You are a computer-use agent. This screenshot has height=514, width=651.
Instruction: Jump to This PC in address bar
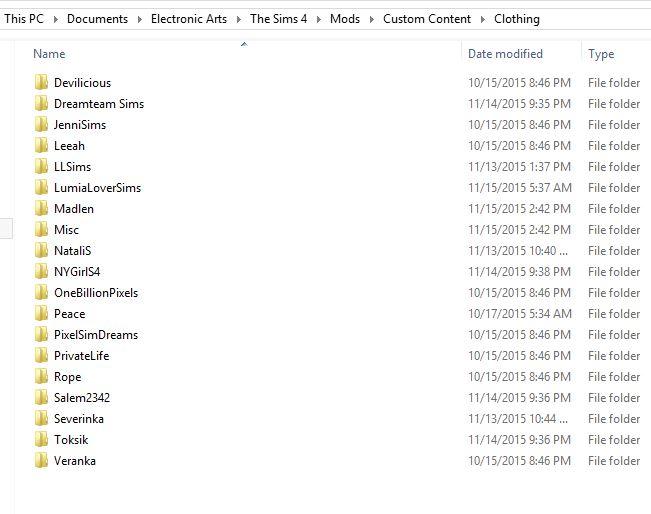pyautogui.click(x=23, y=19)
